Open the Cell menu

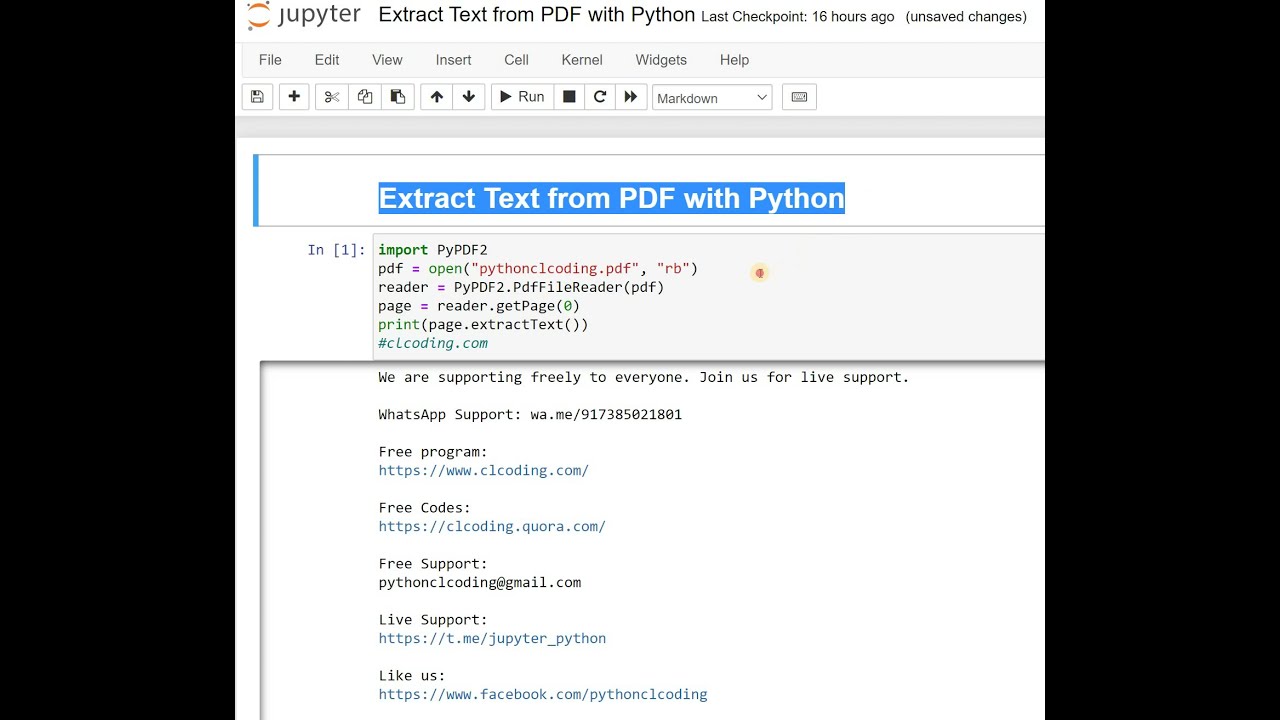point(516,60)
